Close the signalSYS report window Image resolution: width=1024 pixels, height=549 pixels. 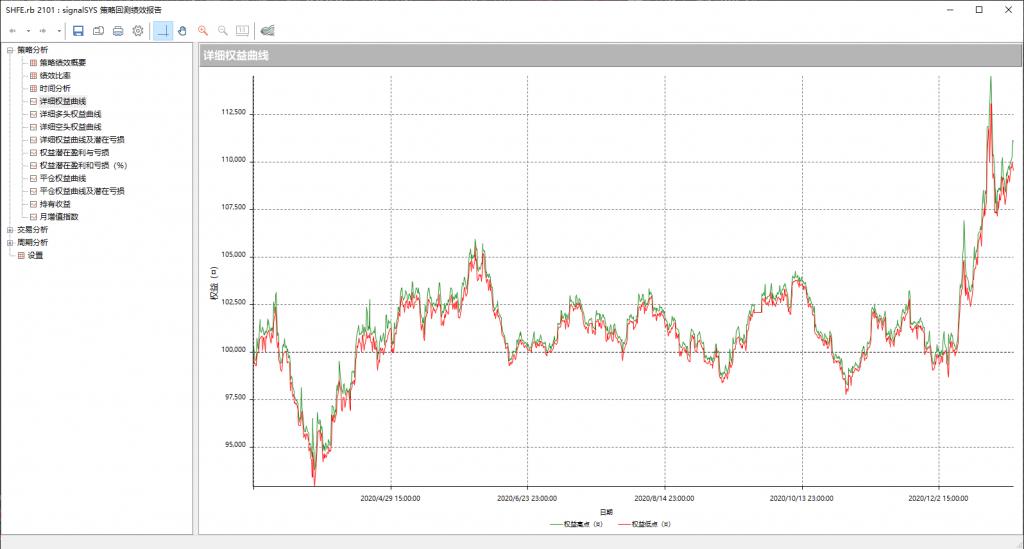(1008, 10)
